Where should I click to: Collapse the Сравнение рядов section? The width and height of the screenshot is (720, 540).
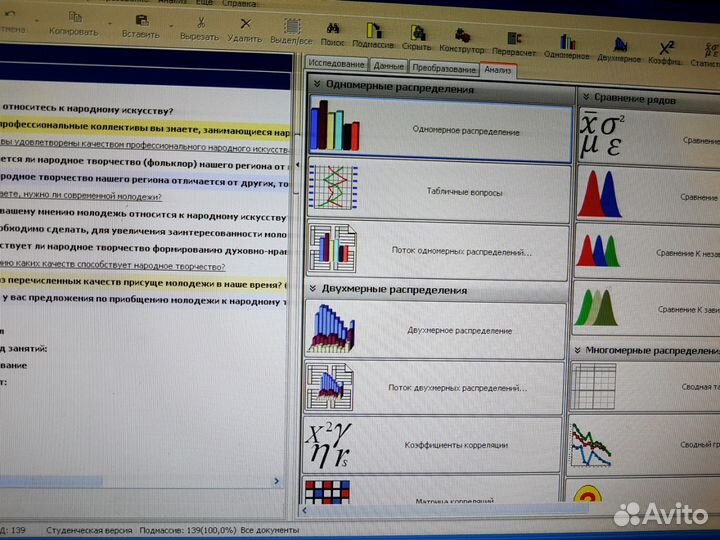(x=585, y=97)
